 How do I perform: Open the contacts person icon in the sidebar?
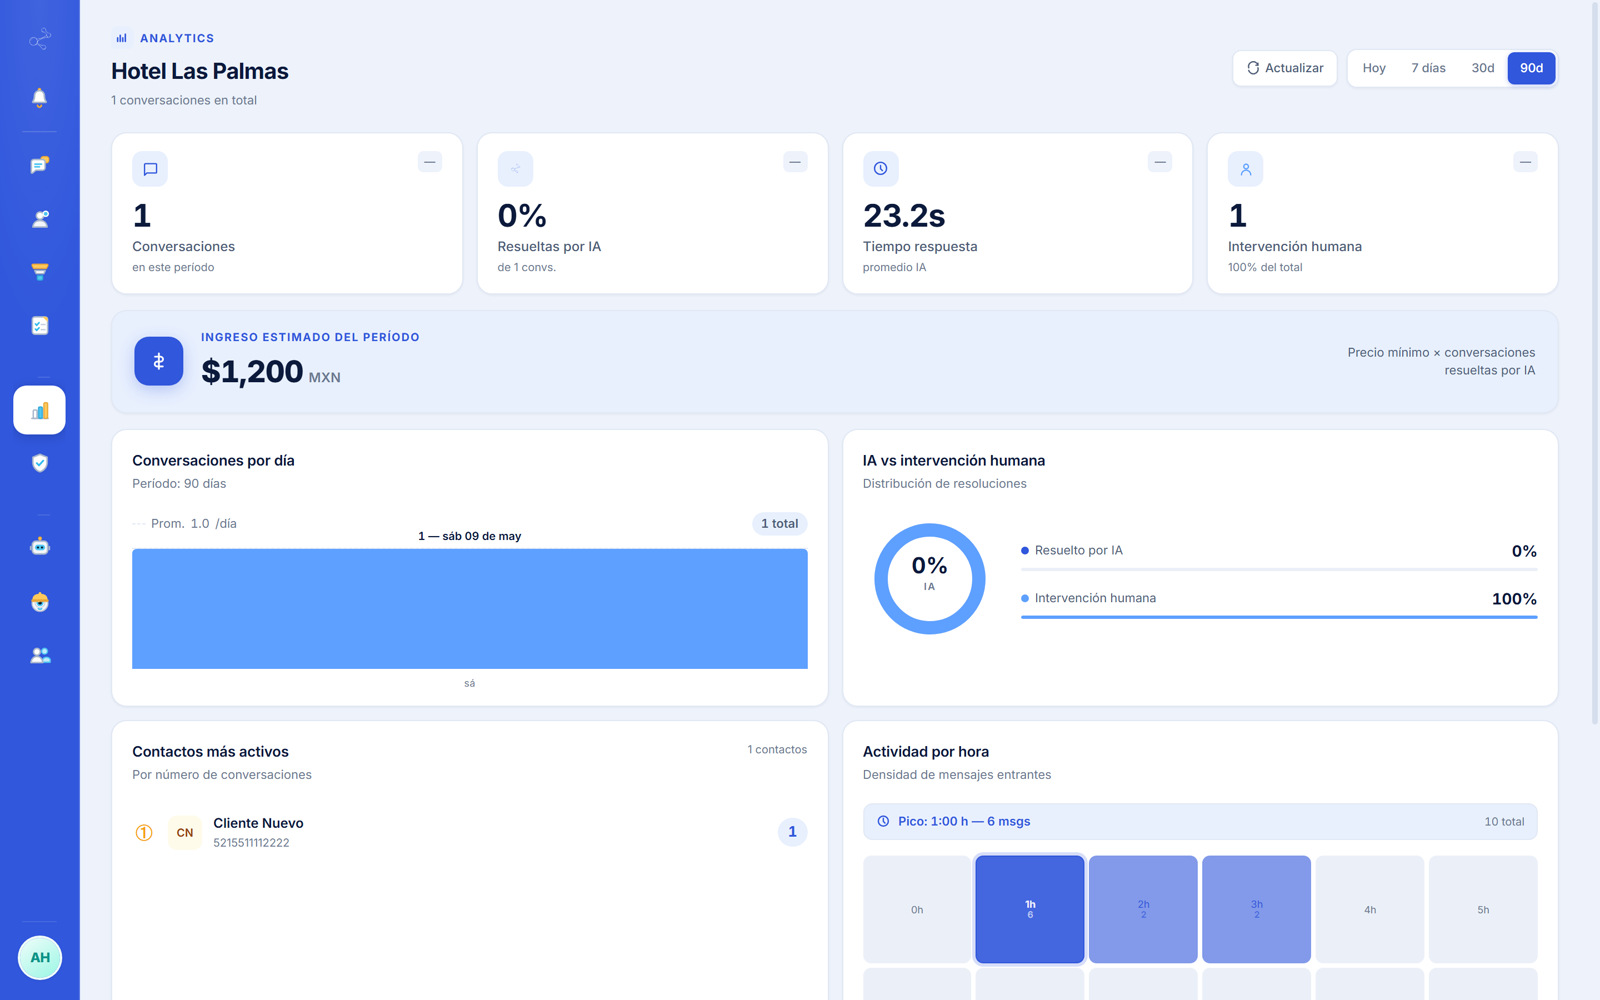[x=39, y=219]
